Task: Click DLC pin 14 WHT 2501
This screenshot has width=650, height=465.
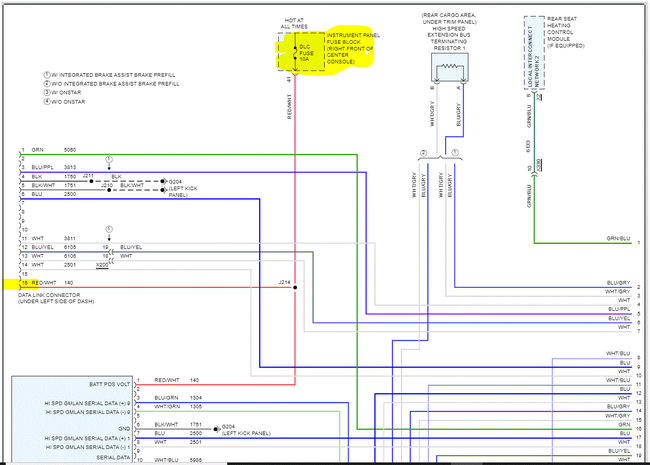Action: pyautogui.click(x=49, y=265)
